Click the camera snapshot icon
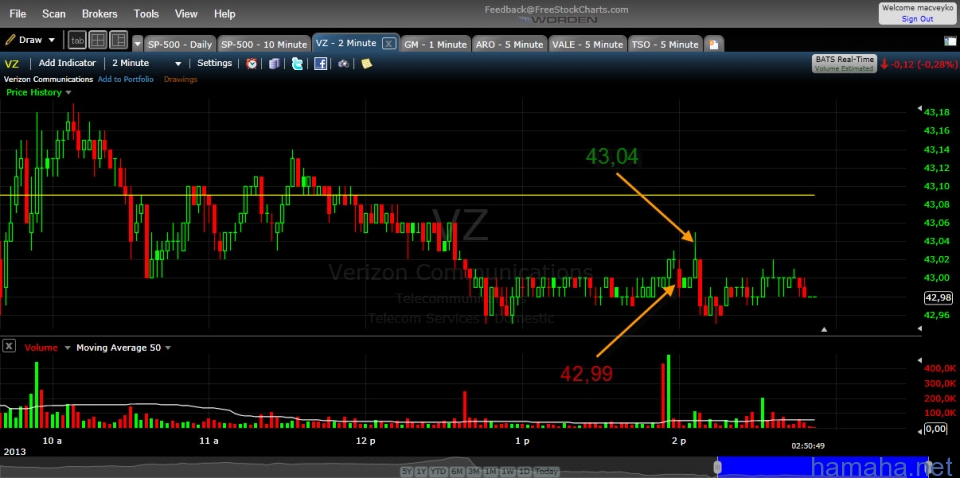 343,63
